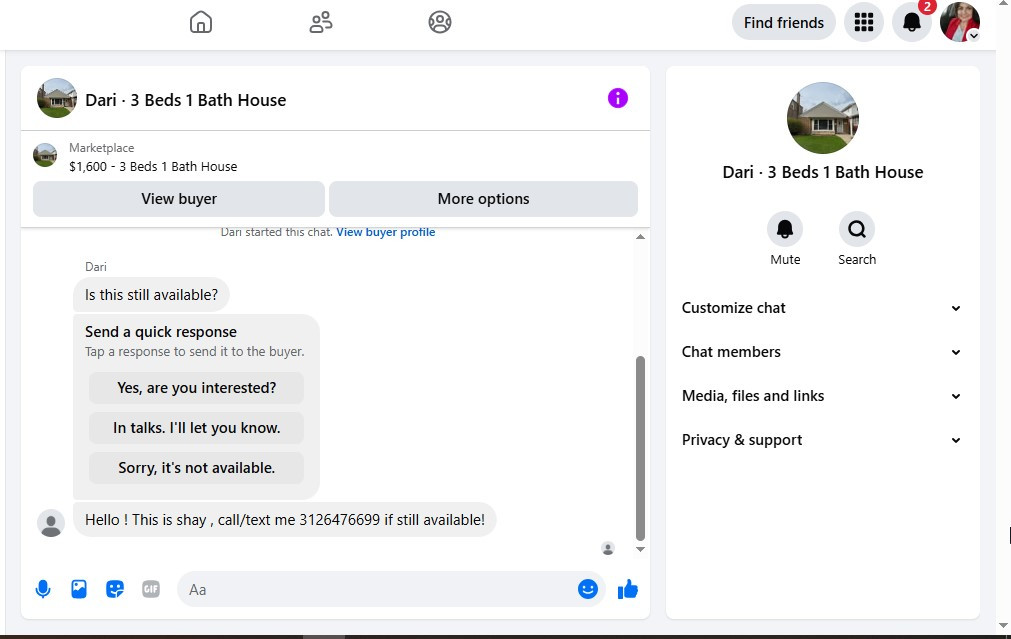Open the sticker picker icon
The width and height of the screenshot is (1011, 639).
(x=115, y=589)
